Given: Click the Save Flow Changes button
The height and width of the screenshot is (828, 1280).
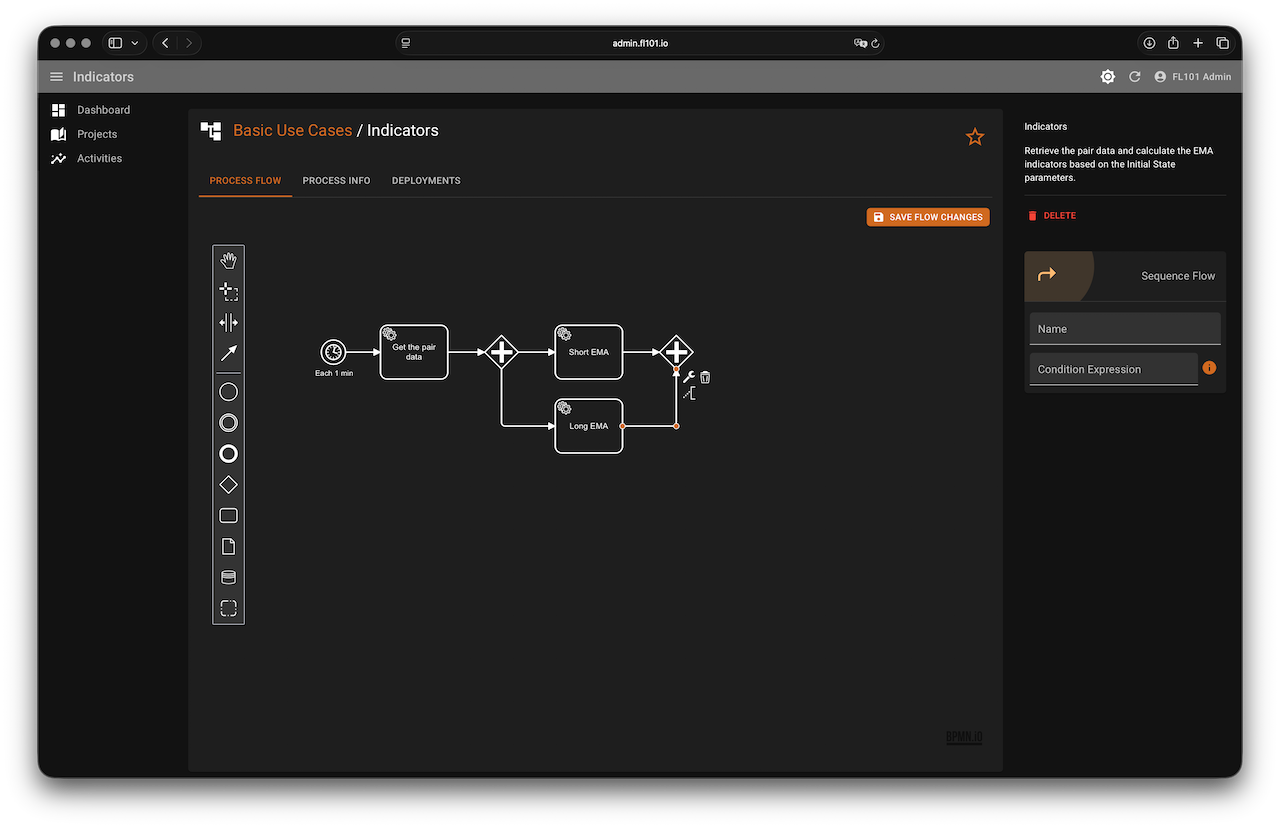Looking at the screenshot, I should 927,217.
